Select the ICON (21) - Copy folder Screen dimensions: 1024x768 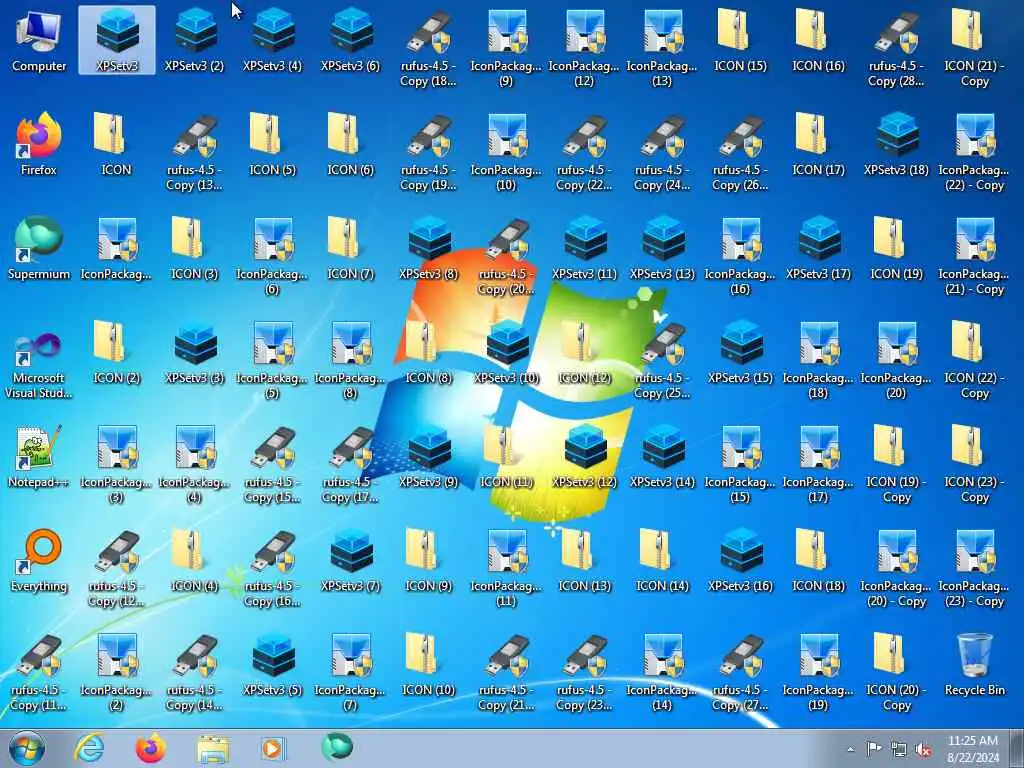974,48
